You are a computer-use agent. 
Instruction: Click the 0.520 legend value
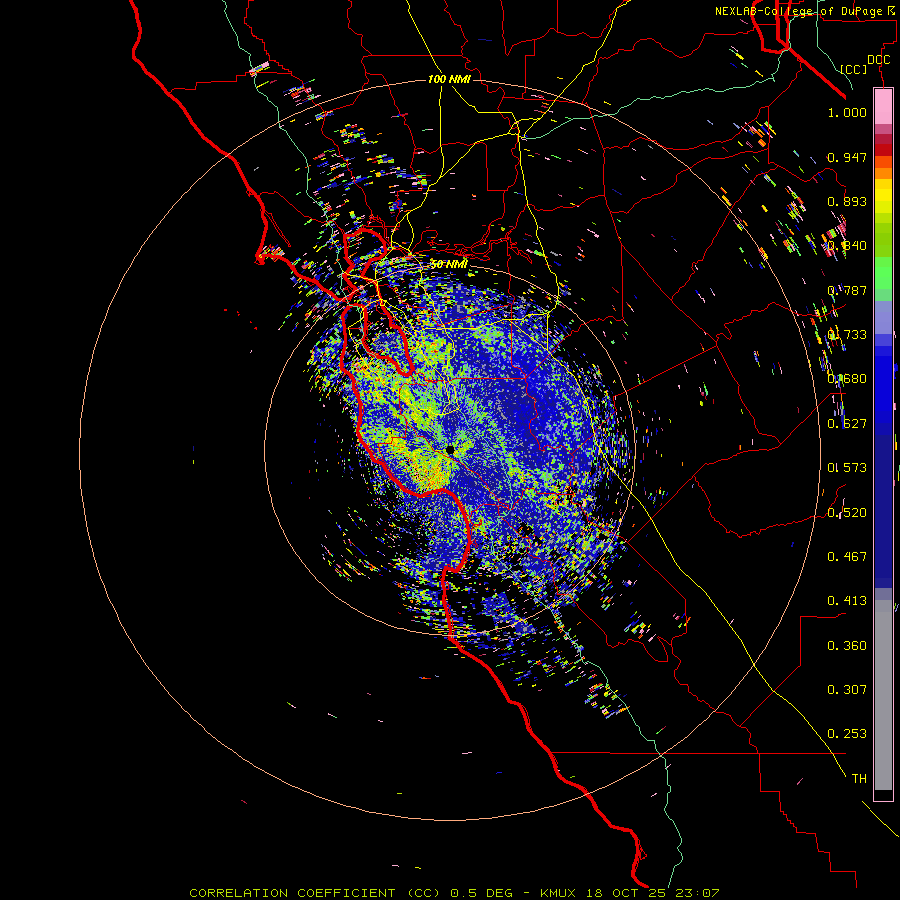click(847, 513)
